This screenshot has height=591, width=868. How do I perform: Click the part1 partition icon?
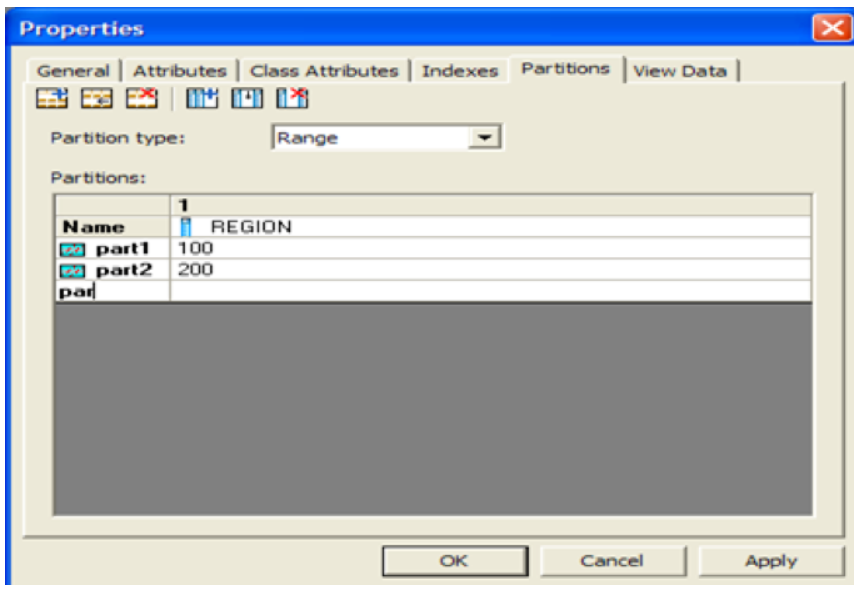tap(73, 250)
